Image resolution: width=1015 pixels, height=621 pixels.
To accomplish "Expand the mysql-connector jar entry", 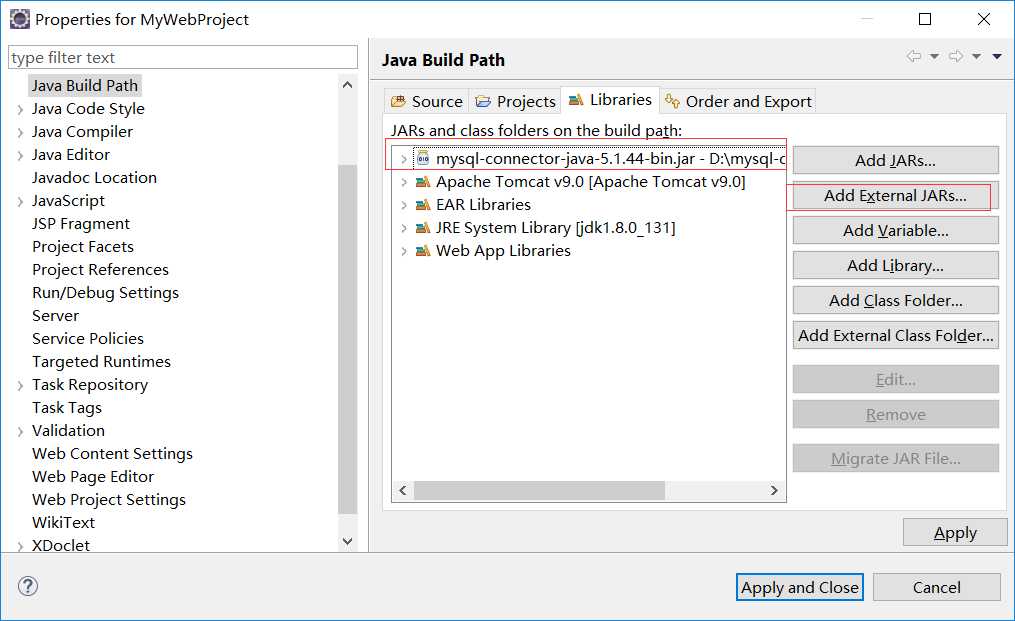I will tap(404, 159).
